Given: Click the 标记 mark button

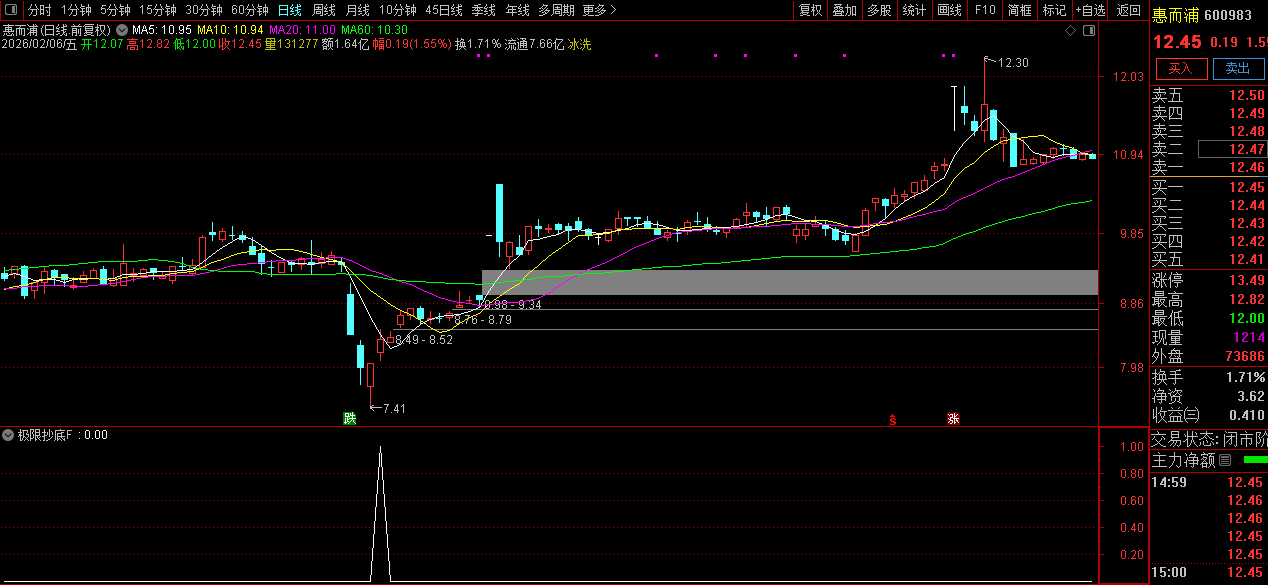Looking at the screenshot, I should [1054, 10].
